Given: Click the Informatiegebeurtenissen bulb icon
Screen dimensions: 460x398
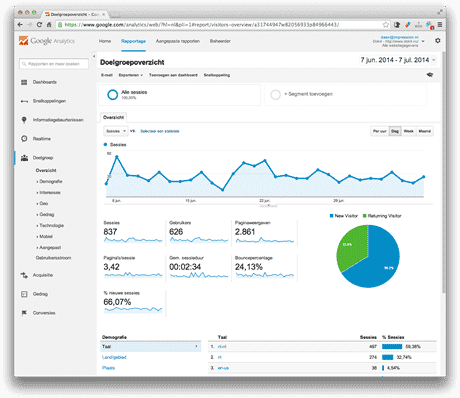Looking at the screenshot, I should click(24, 120).
